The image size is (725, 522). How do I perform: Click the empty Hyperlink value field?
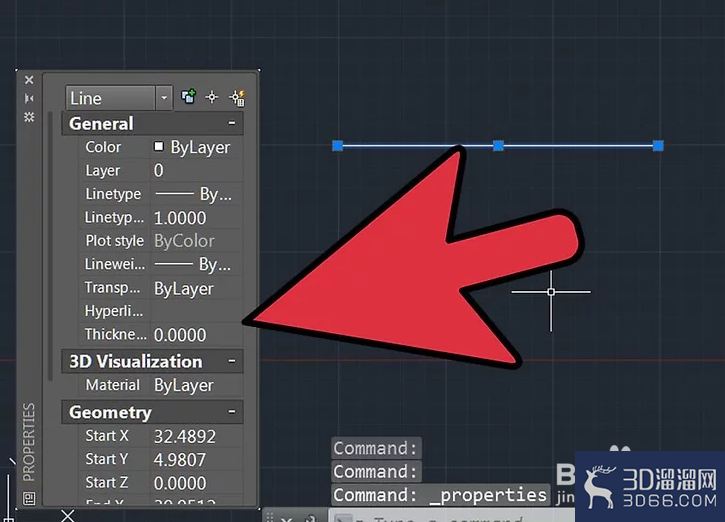click(197, 311)
